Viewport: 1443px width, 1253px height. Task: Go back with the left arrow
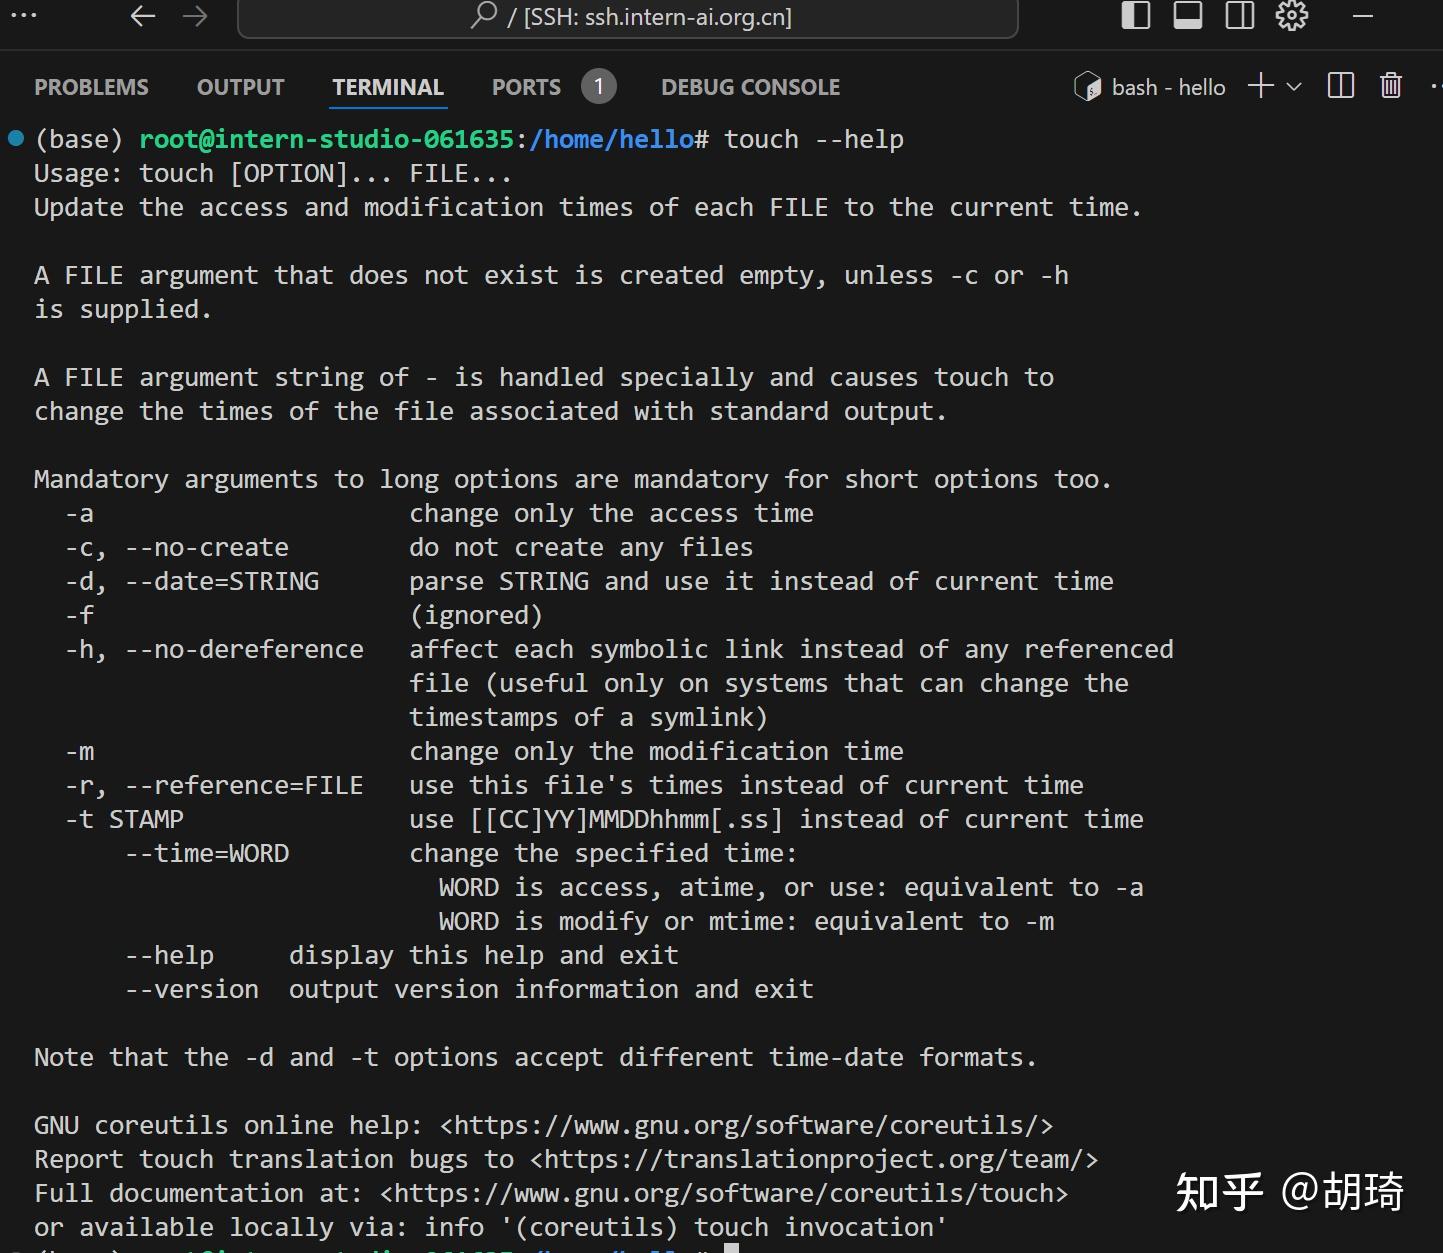(144, 16)
